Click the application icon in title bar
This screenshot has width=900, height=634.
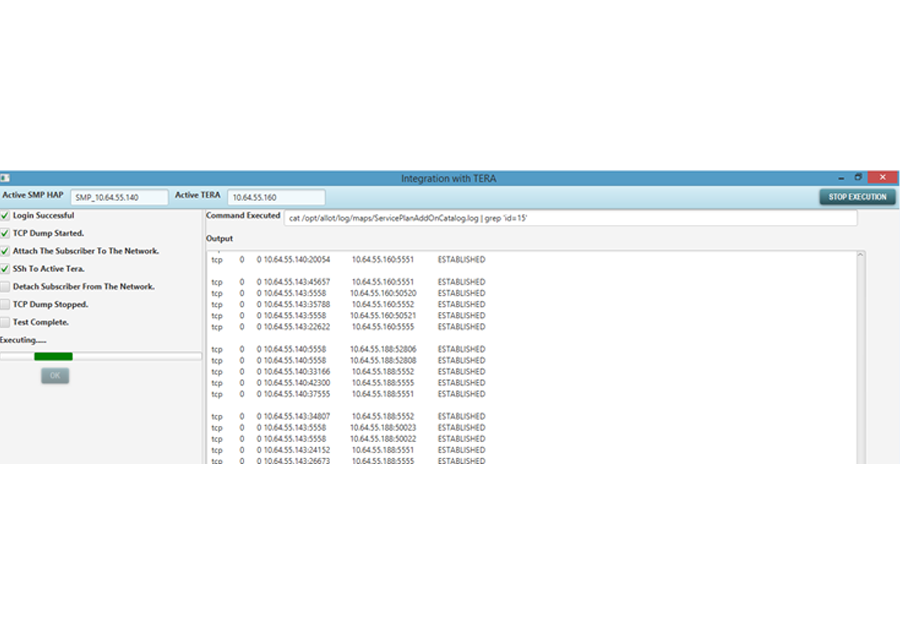point(5,178)
